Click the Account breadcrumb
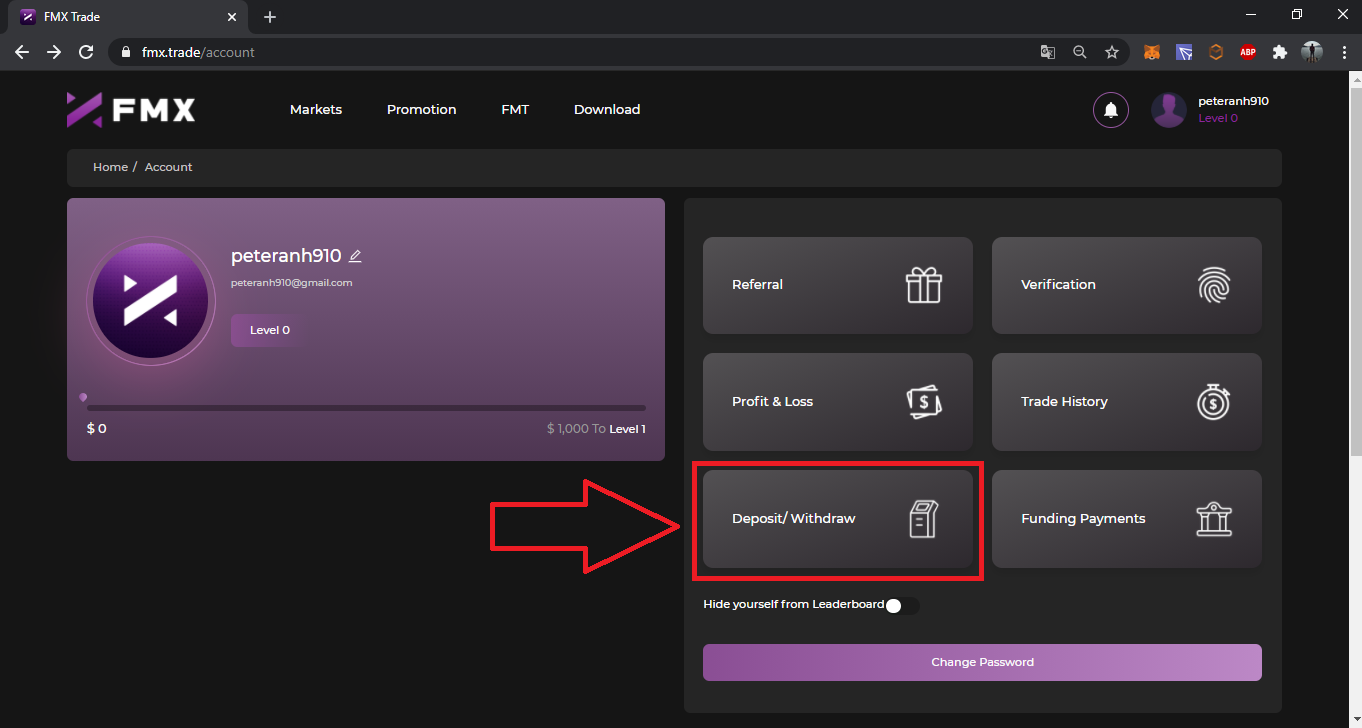Image resolution: width=1362 pixels, height=728 pixels. (168, 167)
